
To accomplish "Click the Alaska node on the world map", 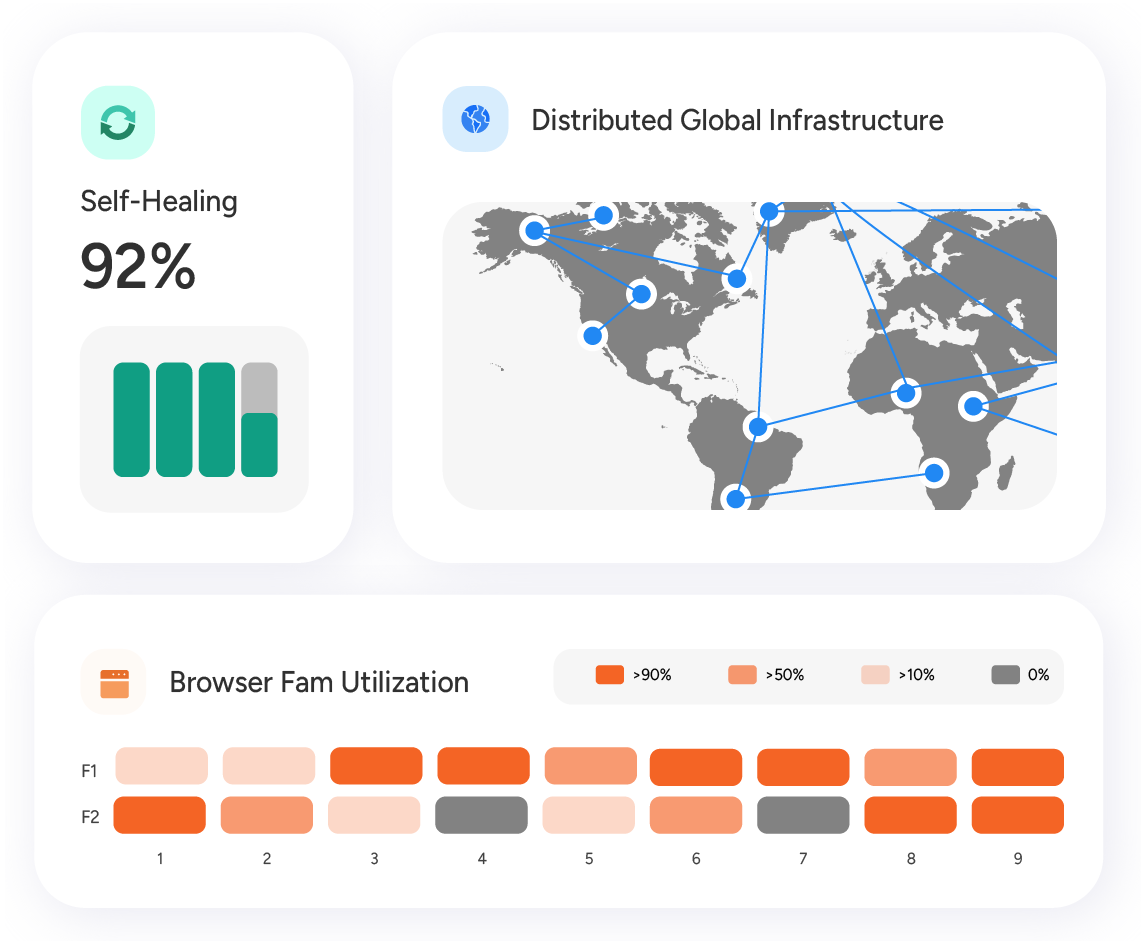I will (534, 231).
